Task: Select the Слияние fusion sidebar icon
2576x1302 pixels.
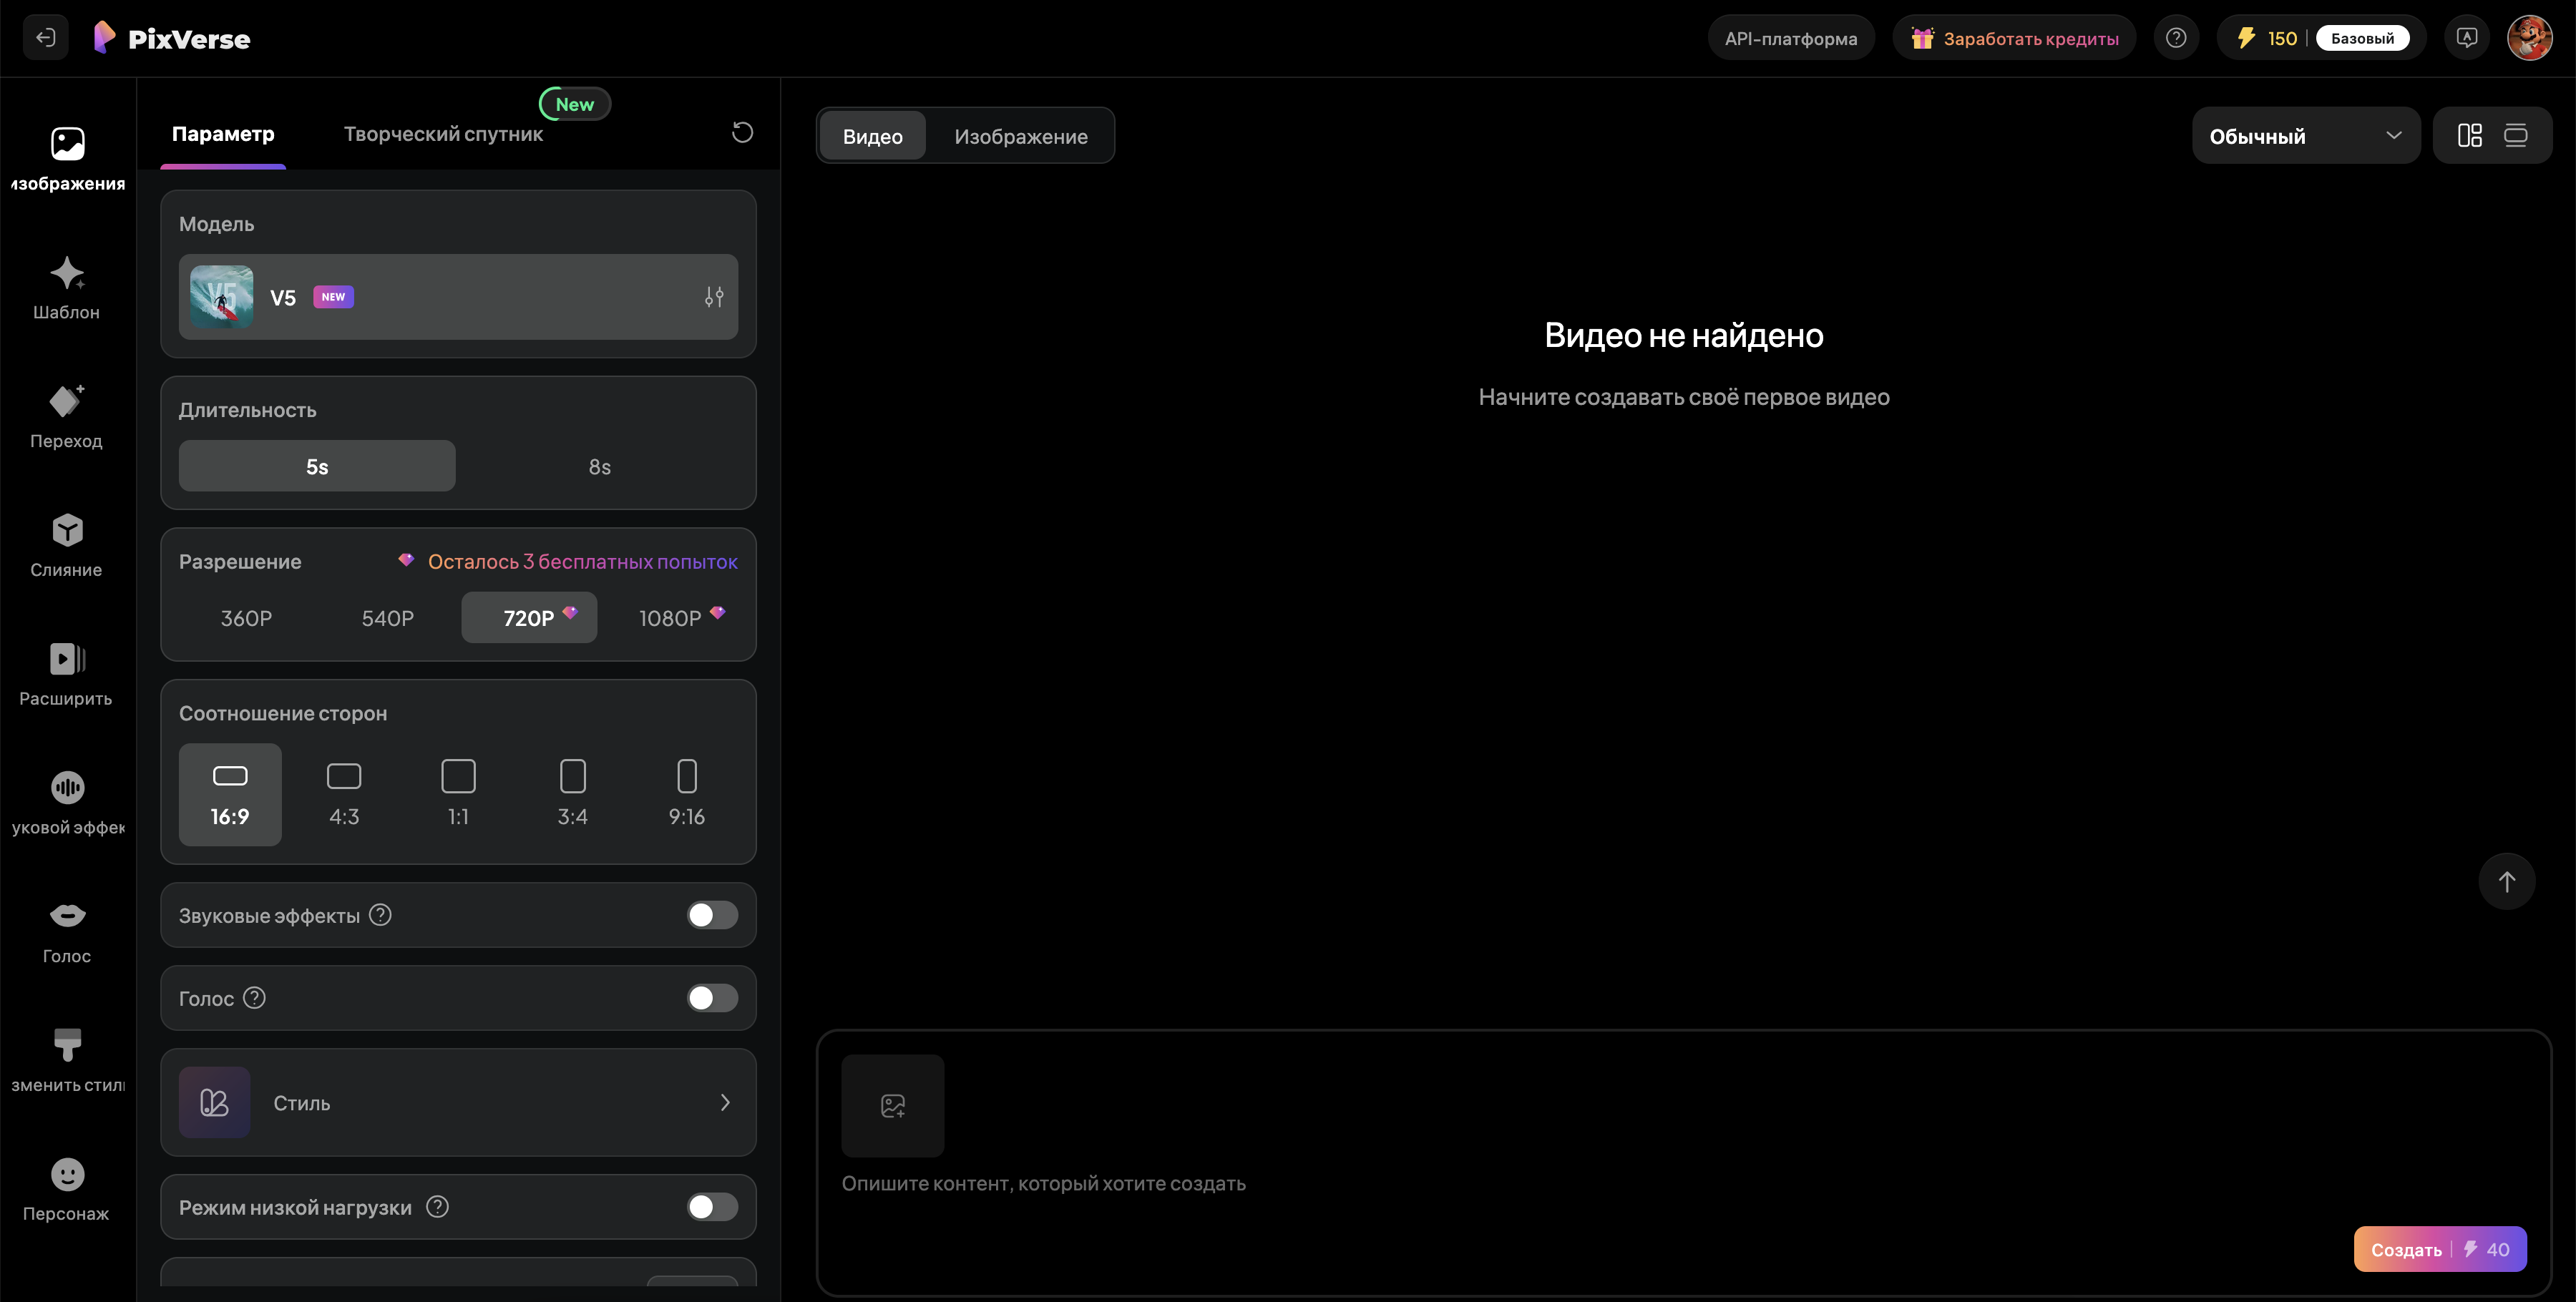Action: point(67,531)
